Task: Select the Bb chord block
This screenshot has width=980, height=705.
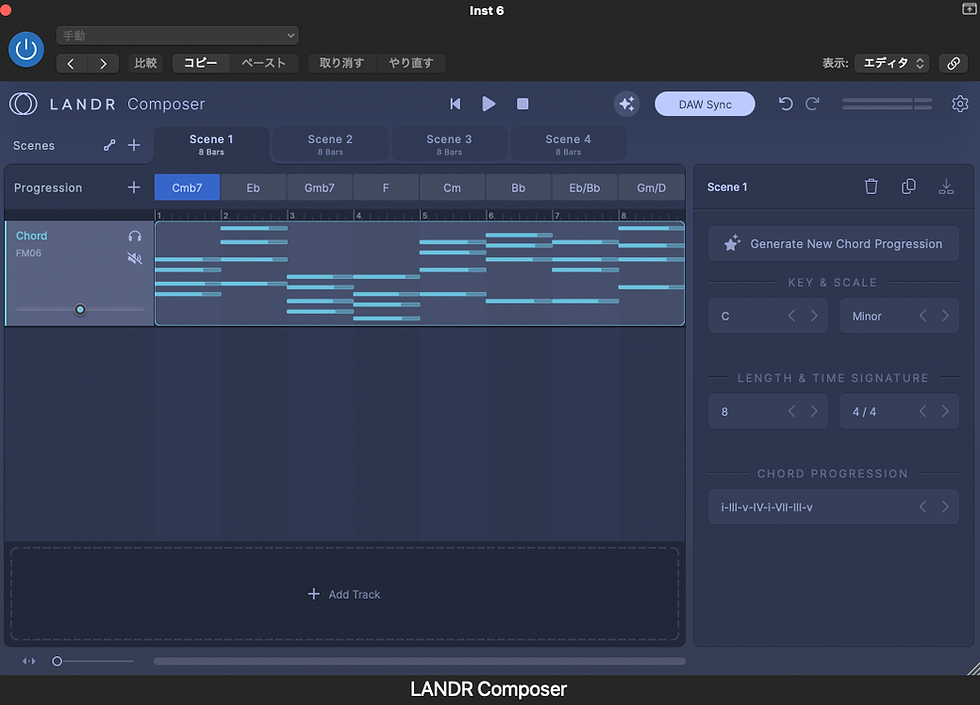Action: pyautogui.click(x=518, y=188)
